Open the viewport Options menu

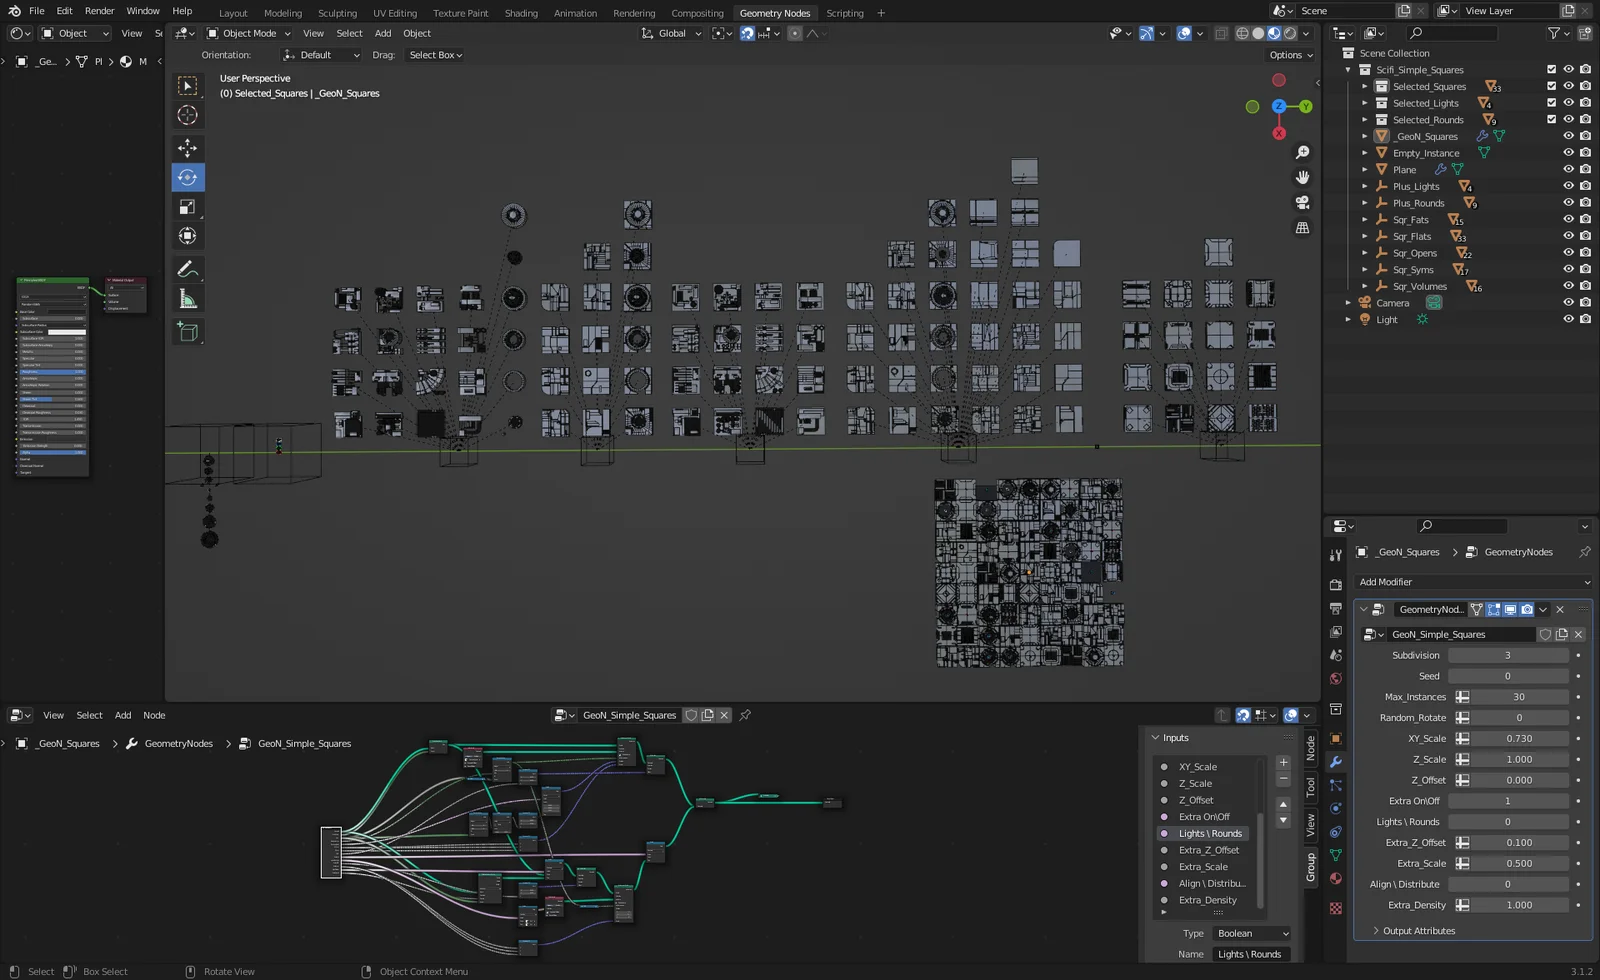coord(1289,55)
